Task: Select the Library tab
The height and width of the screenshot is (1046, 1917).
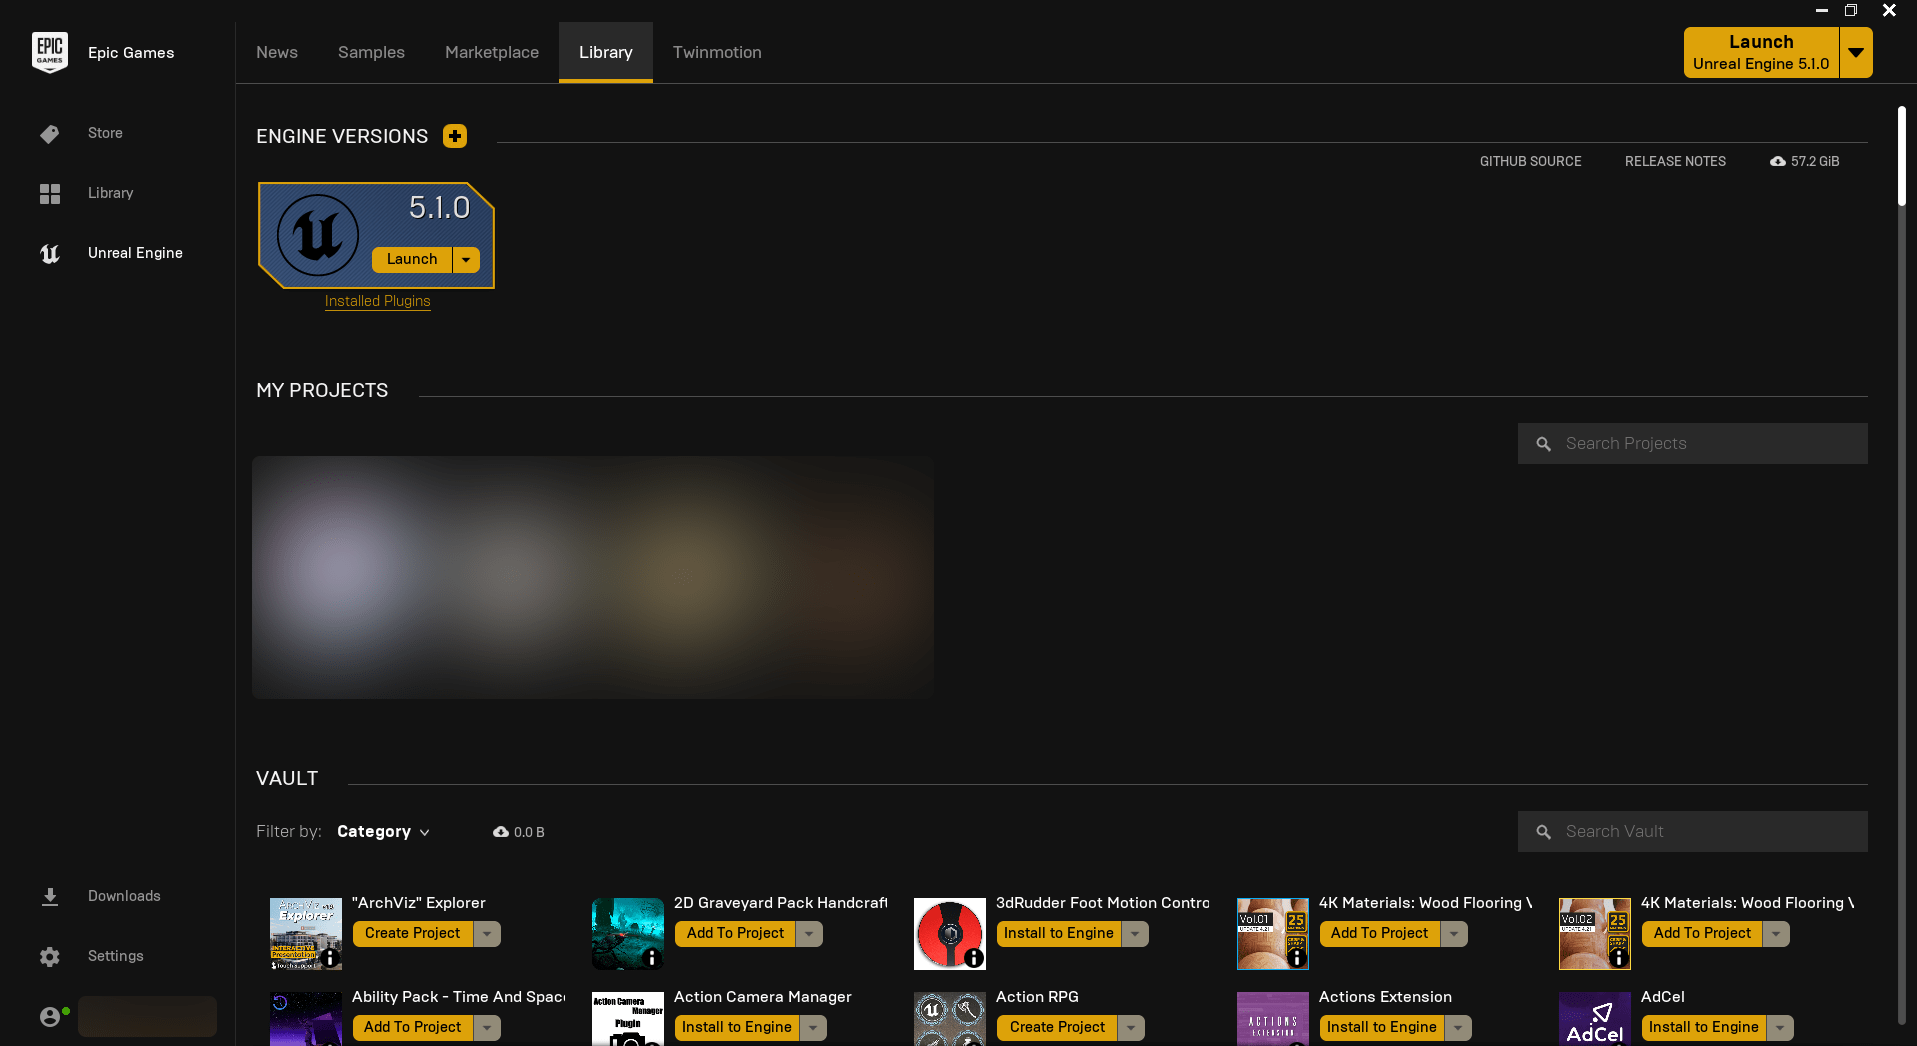Action: pyautogui.click(x=606, y=53)
